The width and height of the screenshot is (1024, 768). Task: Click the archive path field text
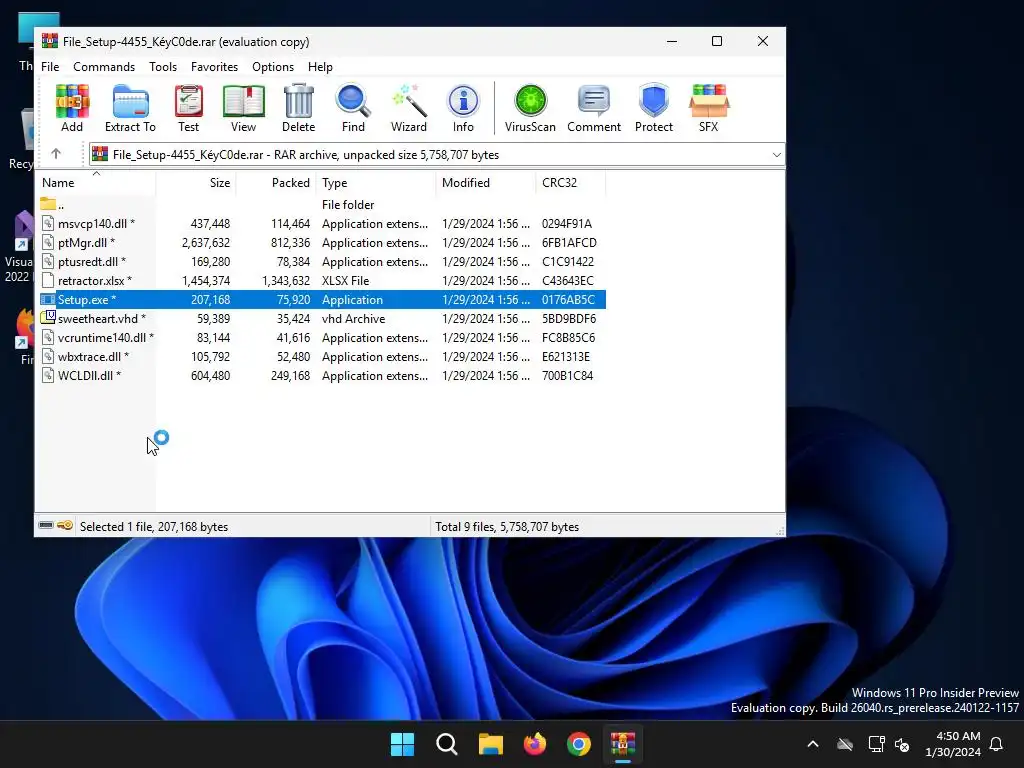[306, 155]
